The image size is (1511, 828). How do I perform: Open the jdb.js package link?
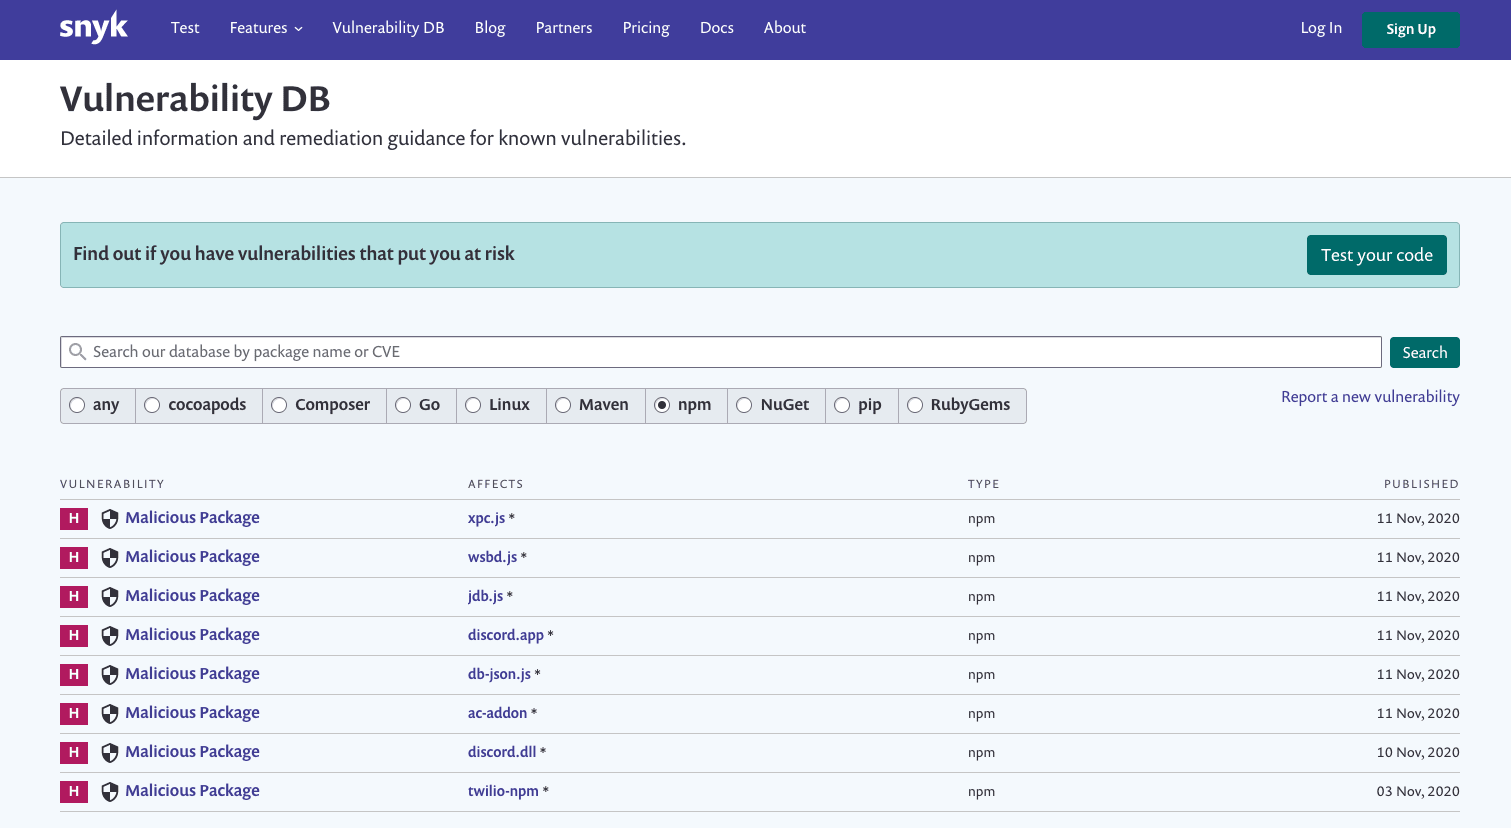click(485, 596)
